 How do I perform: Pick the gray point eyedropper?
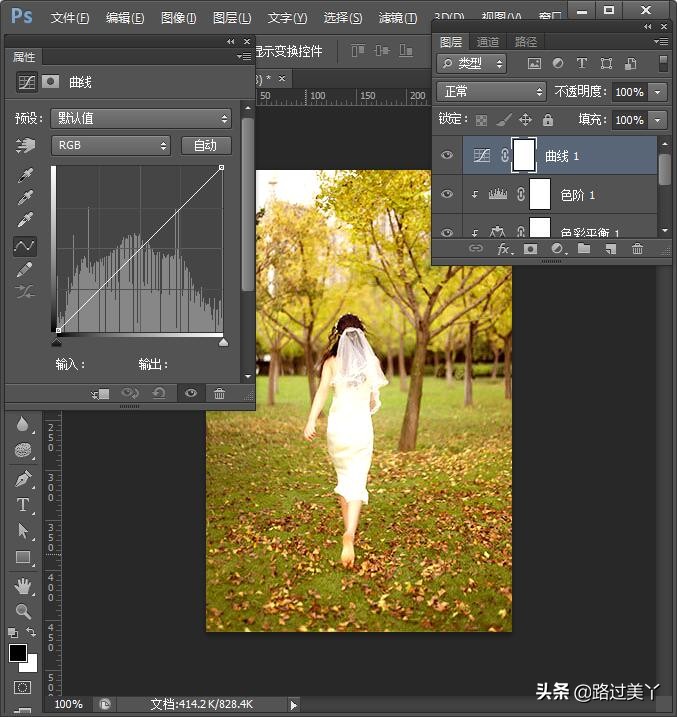(x=25, y=198)
